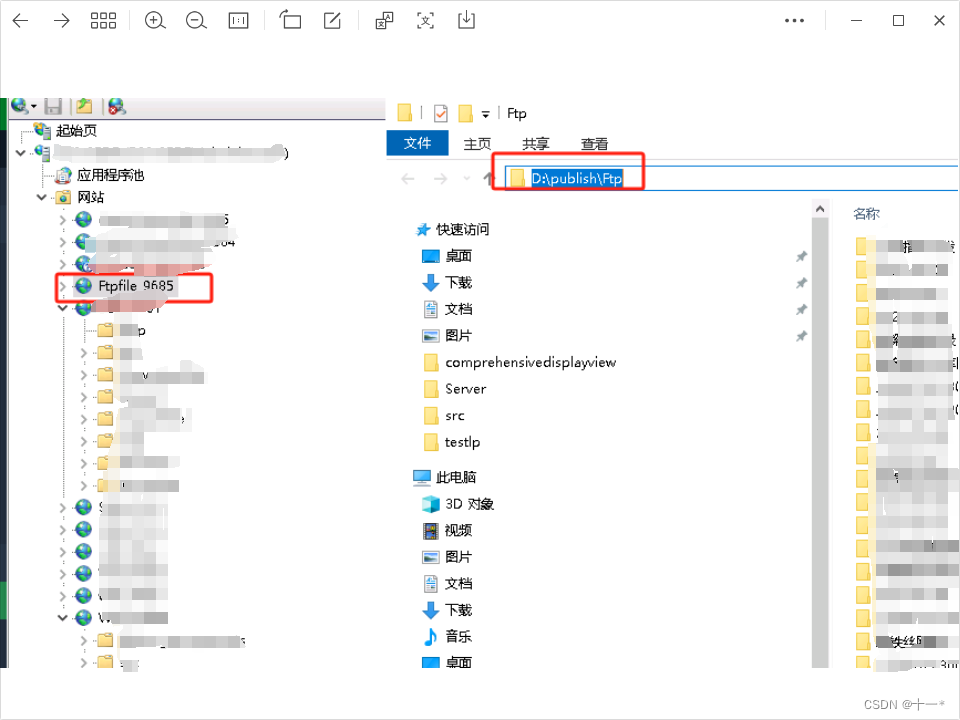The height and width of the screenshot is (720, 960).
Task: Expand the first site under 网站
Action: point(62,220)
